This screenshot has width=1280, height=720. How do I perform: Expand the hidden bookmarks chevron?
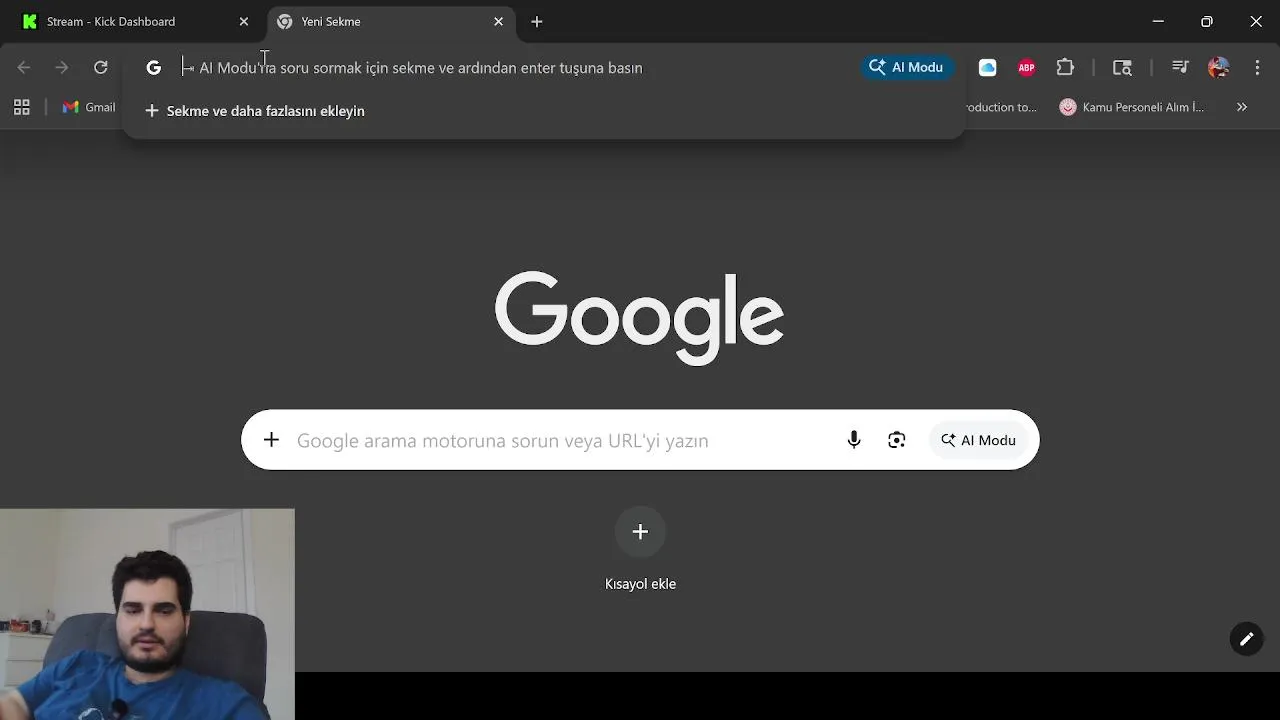(1242, 107)
